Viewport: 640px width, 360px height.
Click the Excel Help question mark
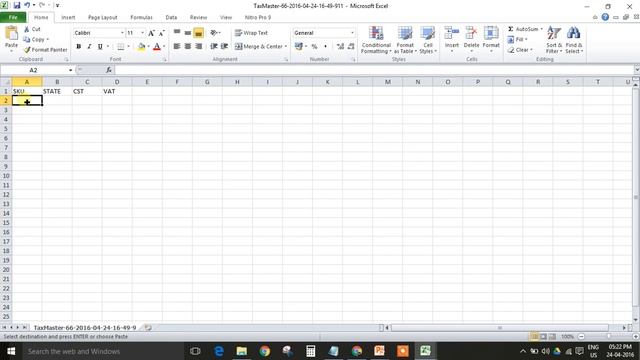click(605, 17)
